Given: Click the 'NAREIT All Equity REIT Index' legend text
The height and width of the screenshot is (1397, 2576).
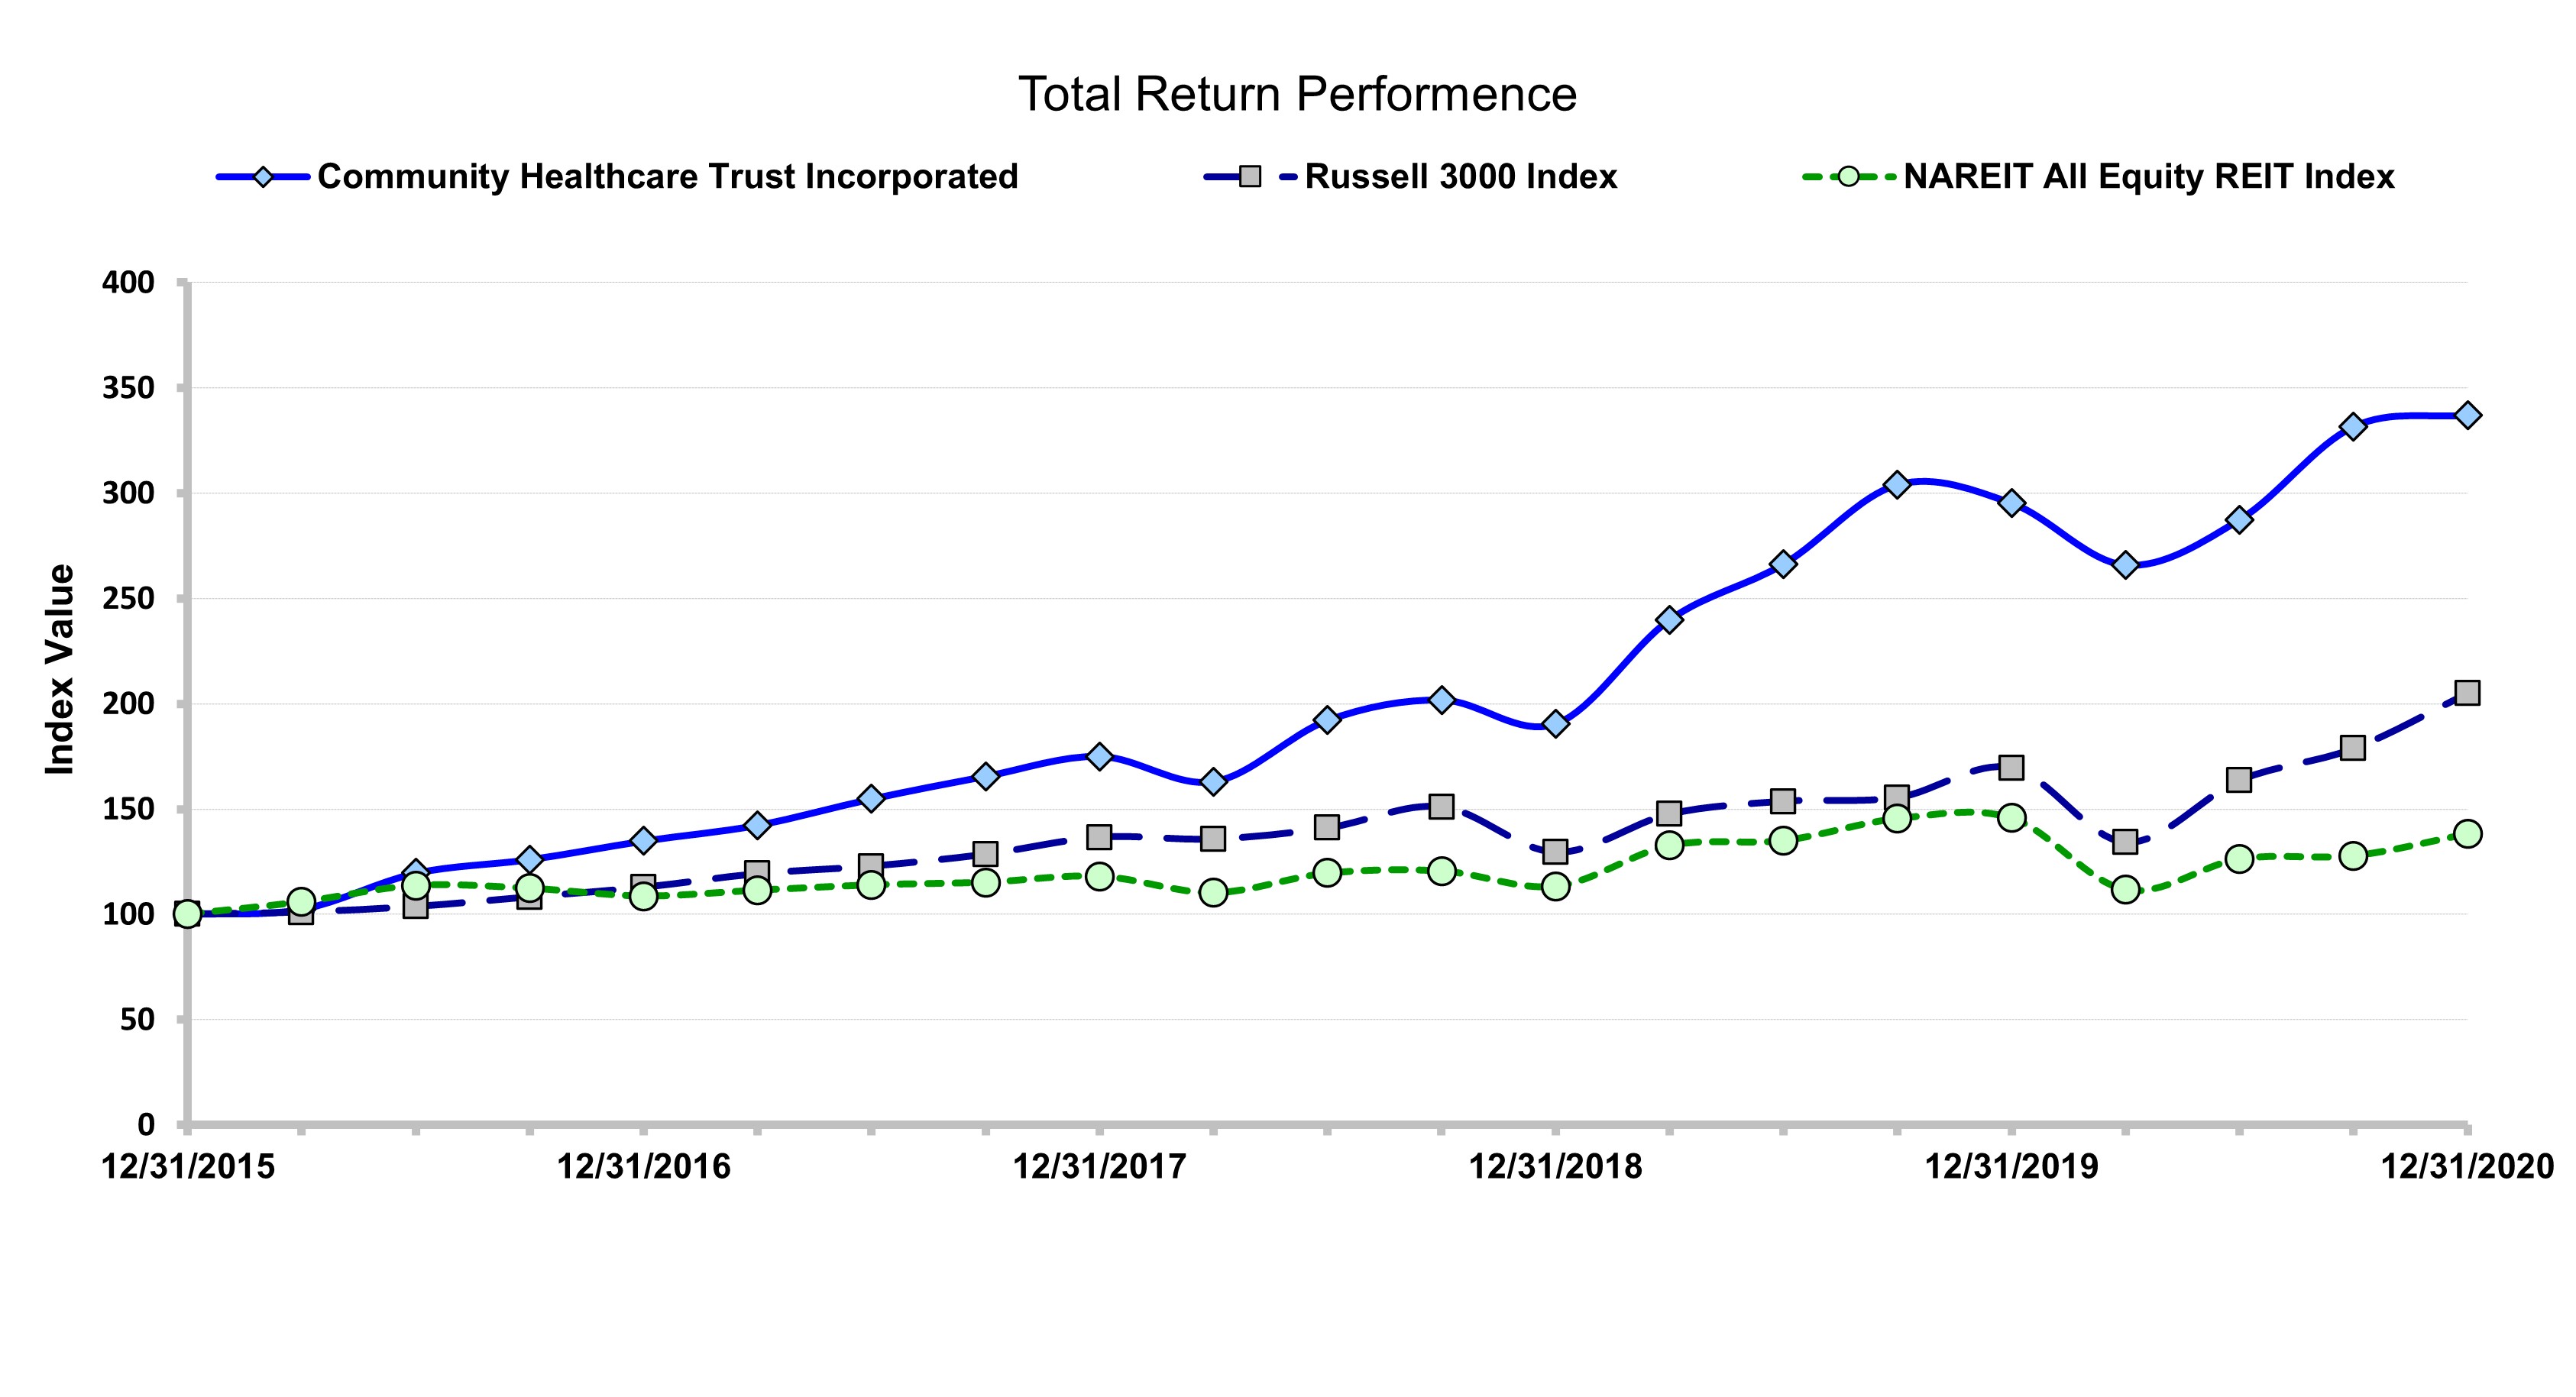Looking at the screenshot, I should [2148, 177].
